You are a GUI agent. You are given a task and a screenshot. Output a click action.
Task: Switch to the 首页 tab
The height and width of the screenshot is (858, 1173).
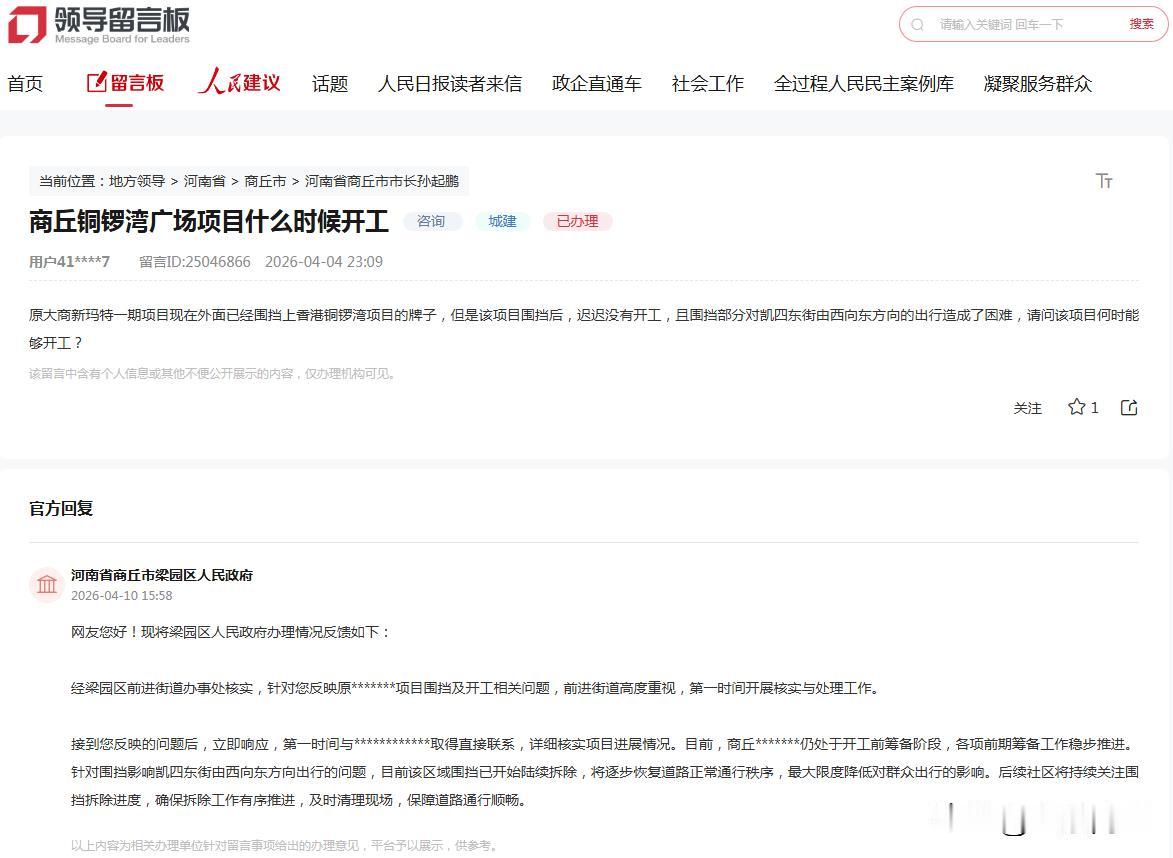(x=25, y=84)
